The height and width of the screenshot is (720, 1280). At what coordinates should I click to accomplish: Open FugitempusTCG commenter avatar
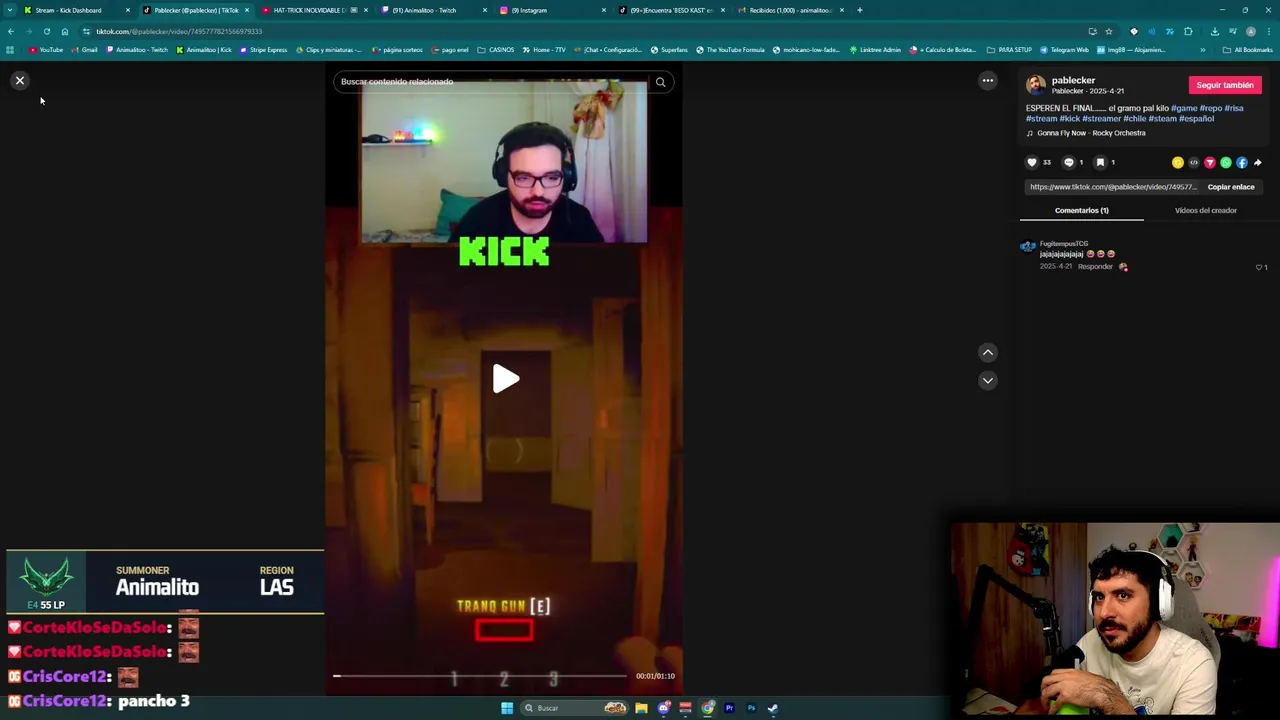1028,248
